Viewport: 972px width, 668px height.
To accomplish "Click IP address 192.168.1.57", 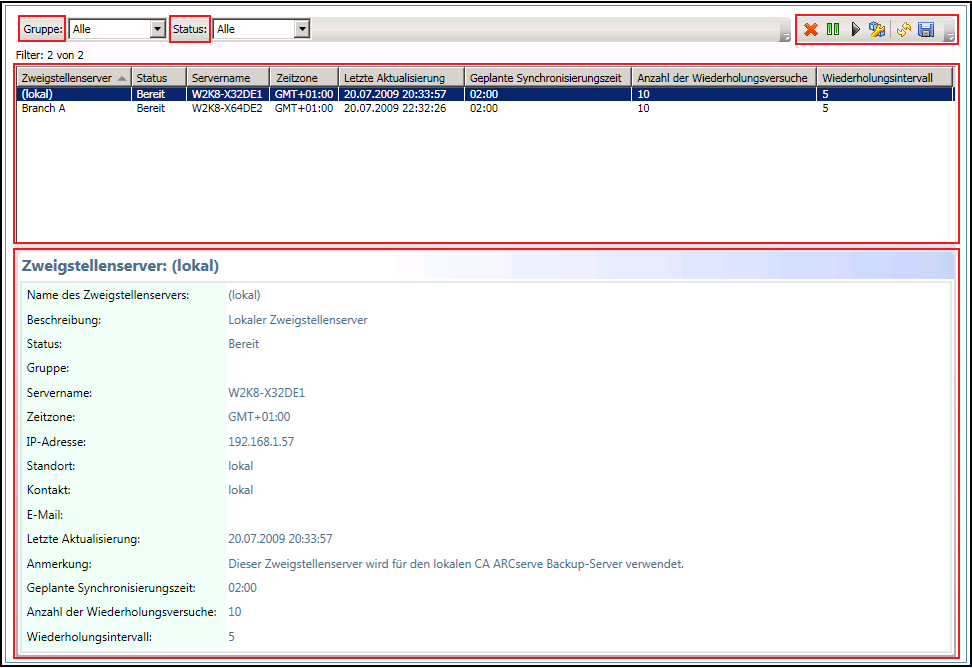I will (261, 442).
